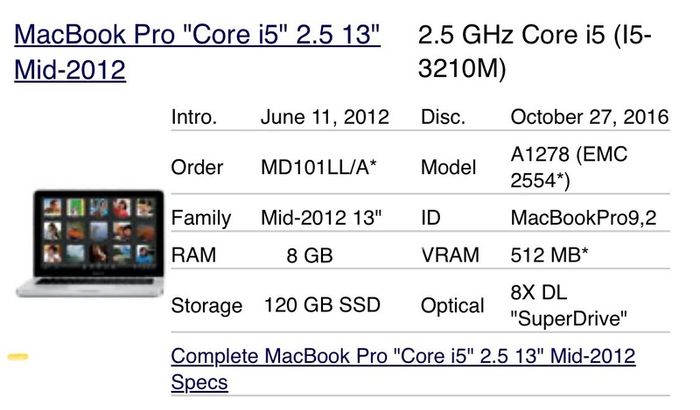Viewport: 700px width, 410px height.
Task: Click the VRAM column label
Action: [x=450, y=255]
